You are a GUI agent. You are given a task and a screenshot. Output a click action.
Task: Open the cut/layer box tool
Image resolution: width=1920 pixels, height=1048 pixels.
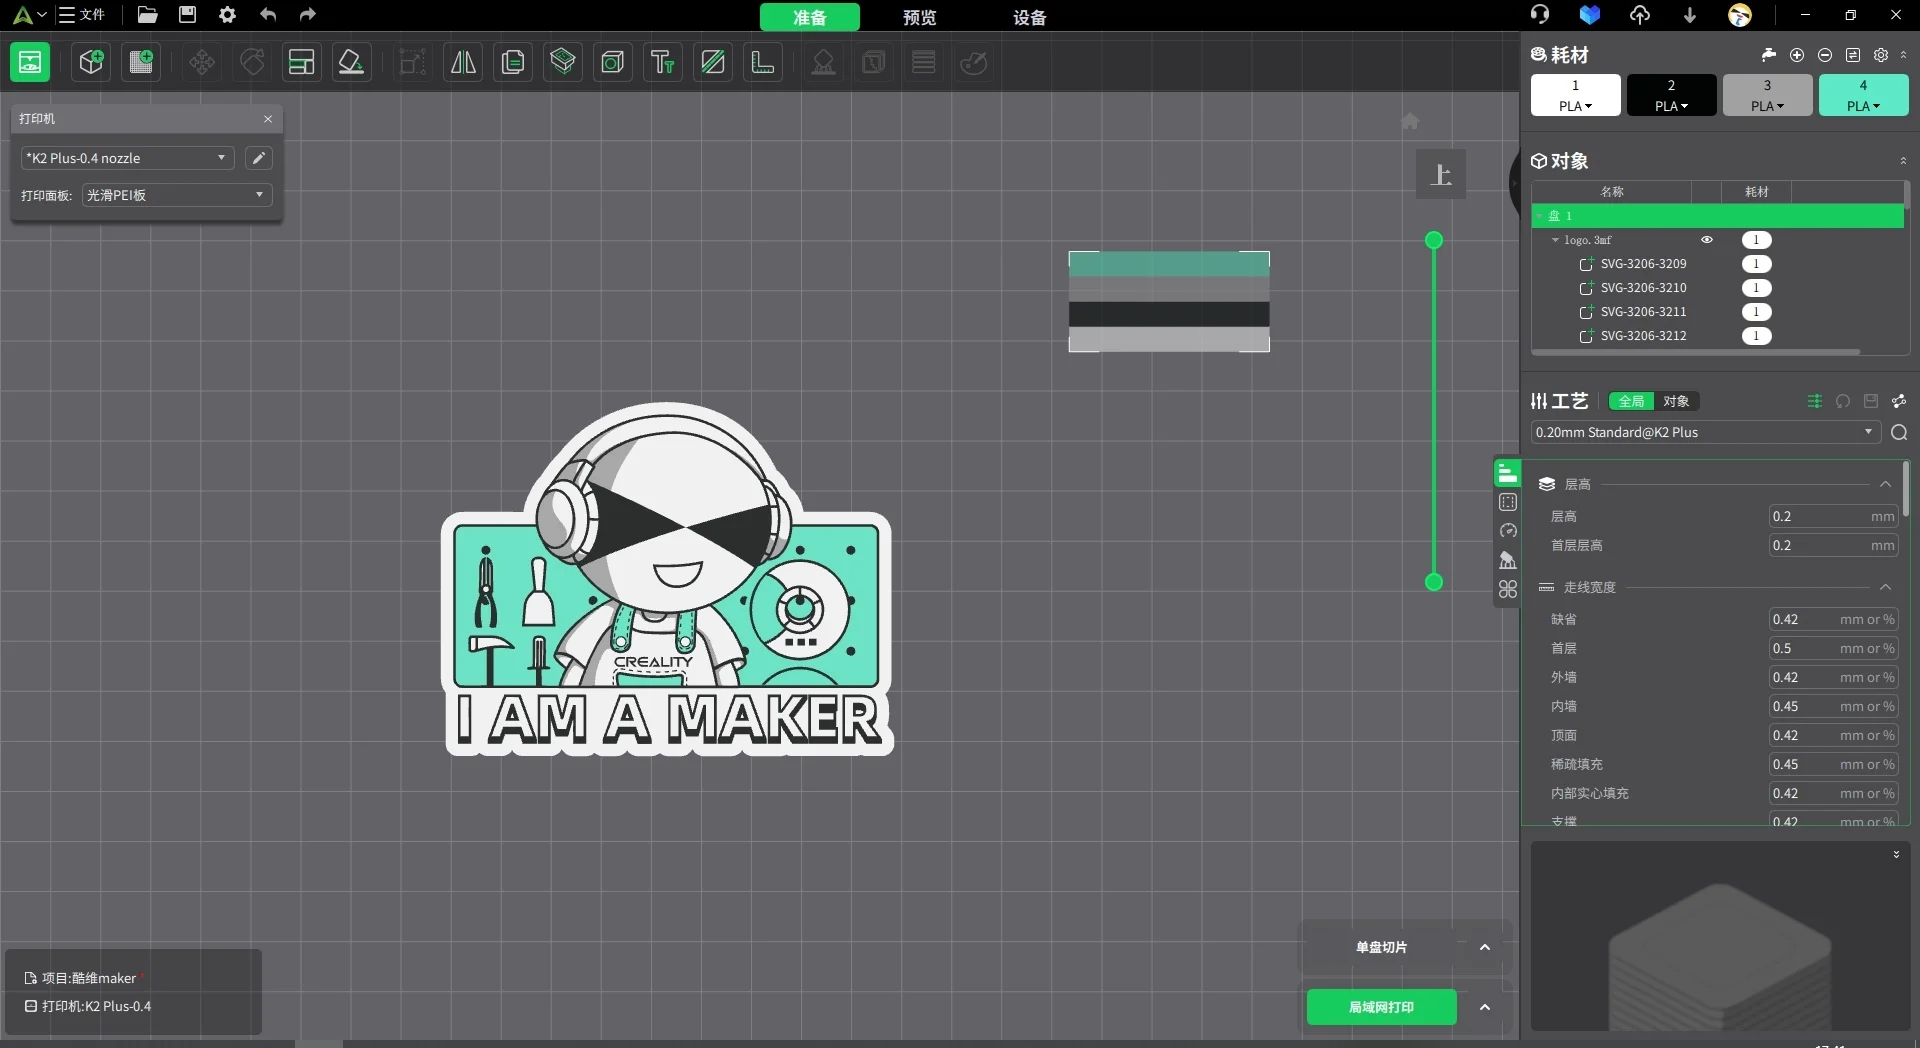click(x=563, y=62)
